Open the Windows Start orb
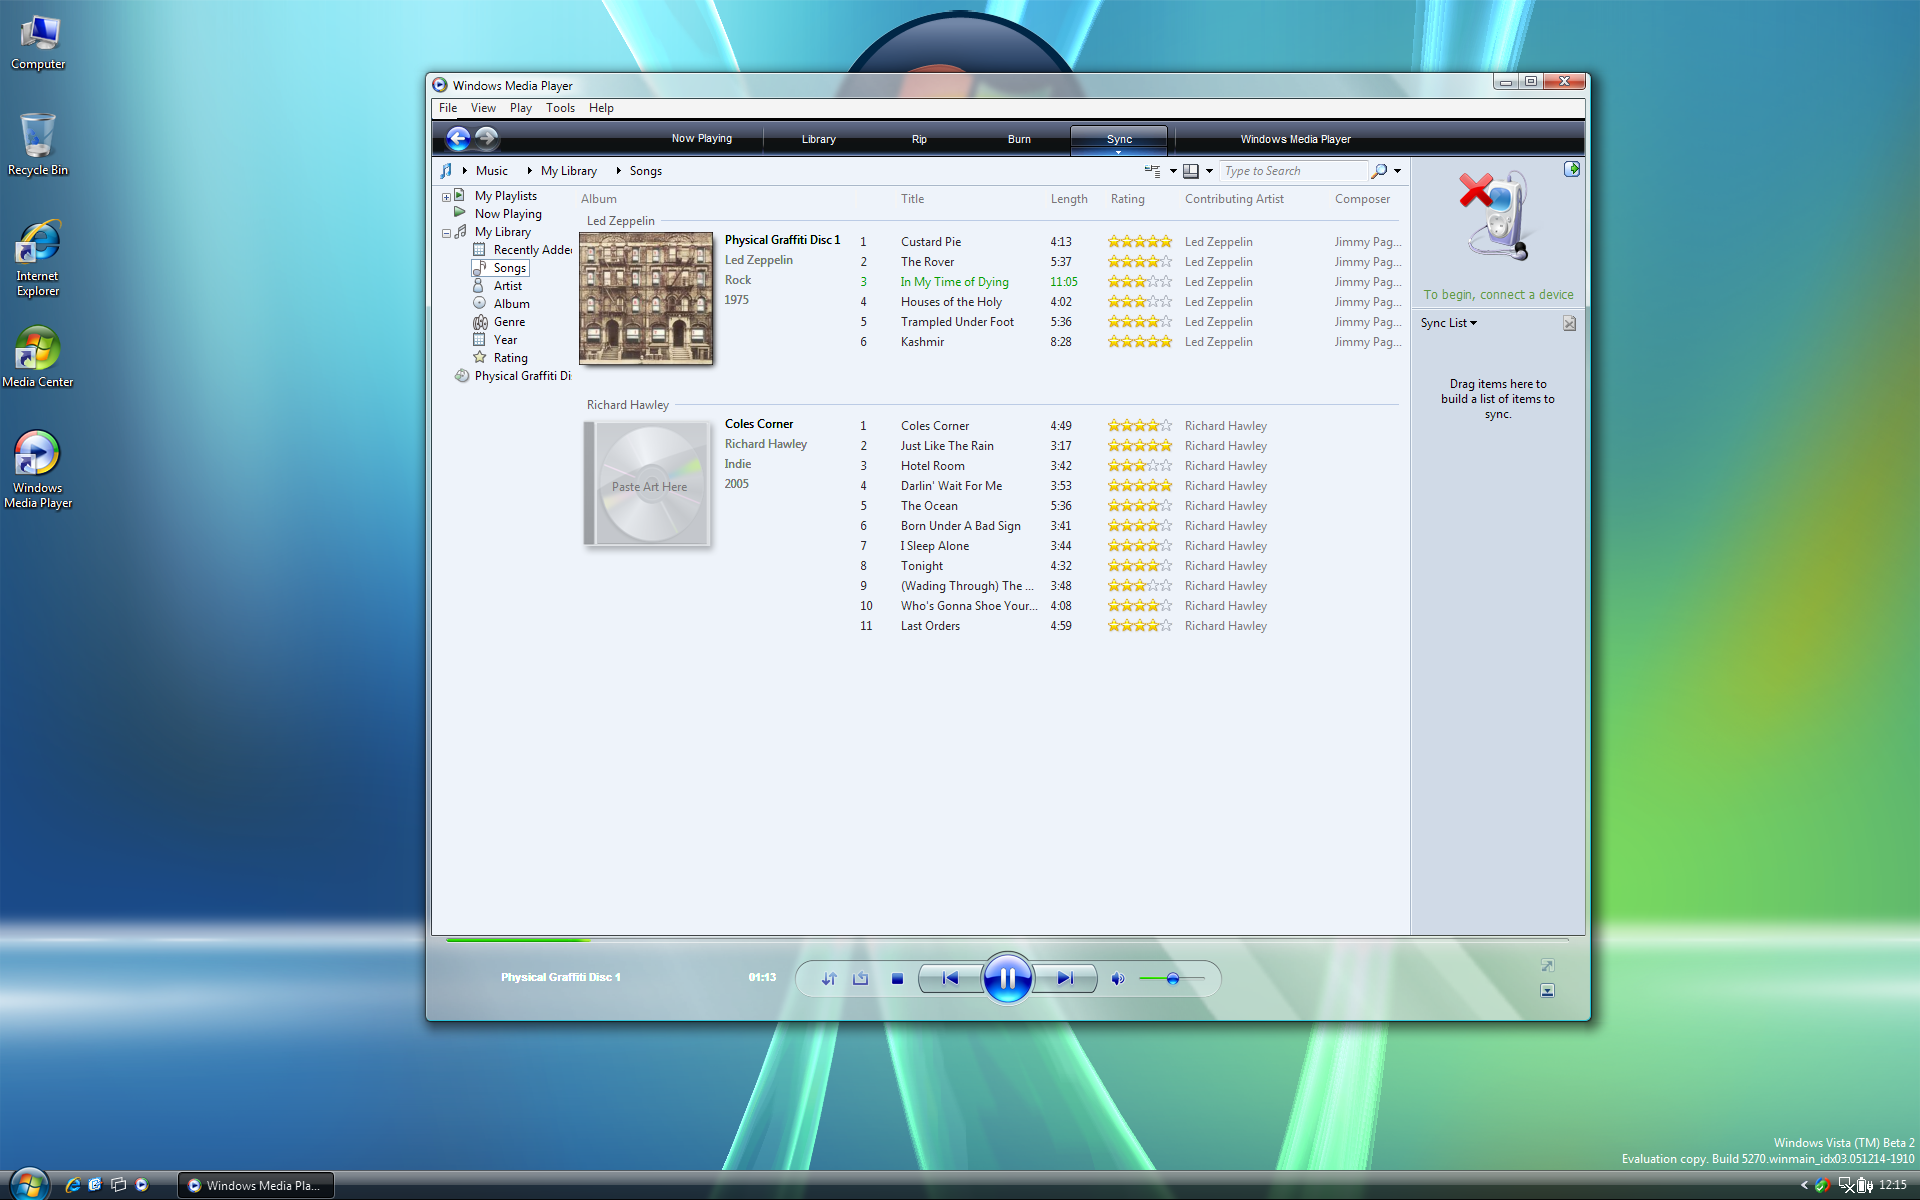1920x1200 pixels. pyautogui.click(x=28, y=1185)
